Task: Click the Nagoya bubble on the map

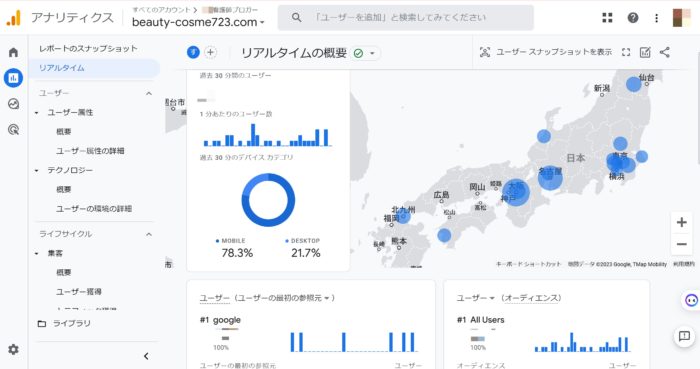Action: click(x=550, y=178)
